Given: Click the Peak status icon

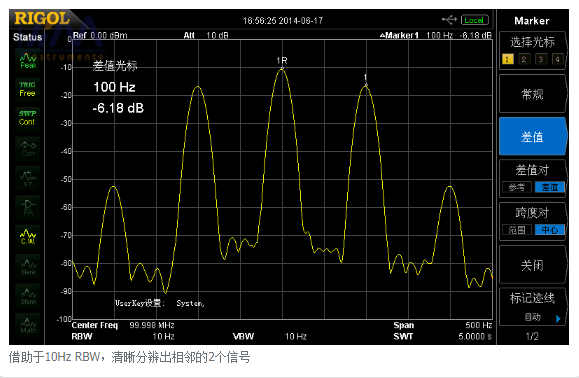Looking at the screenshot, I should point(28,61).
